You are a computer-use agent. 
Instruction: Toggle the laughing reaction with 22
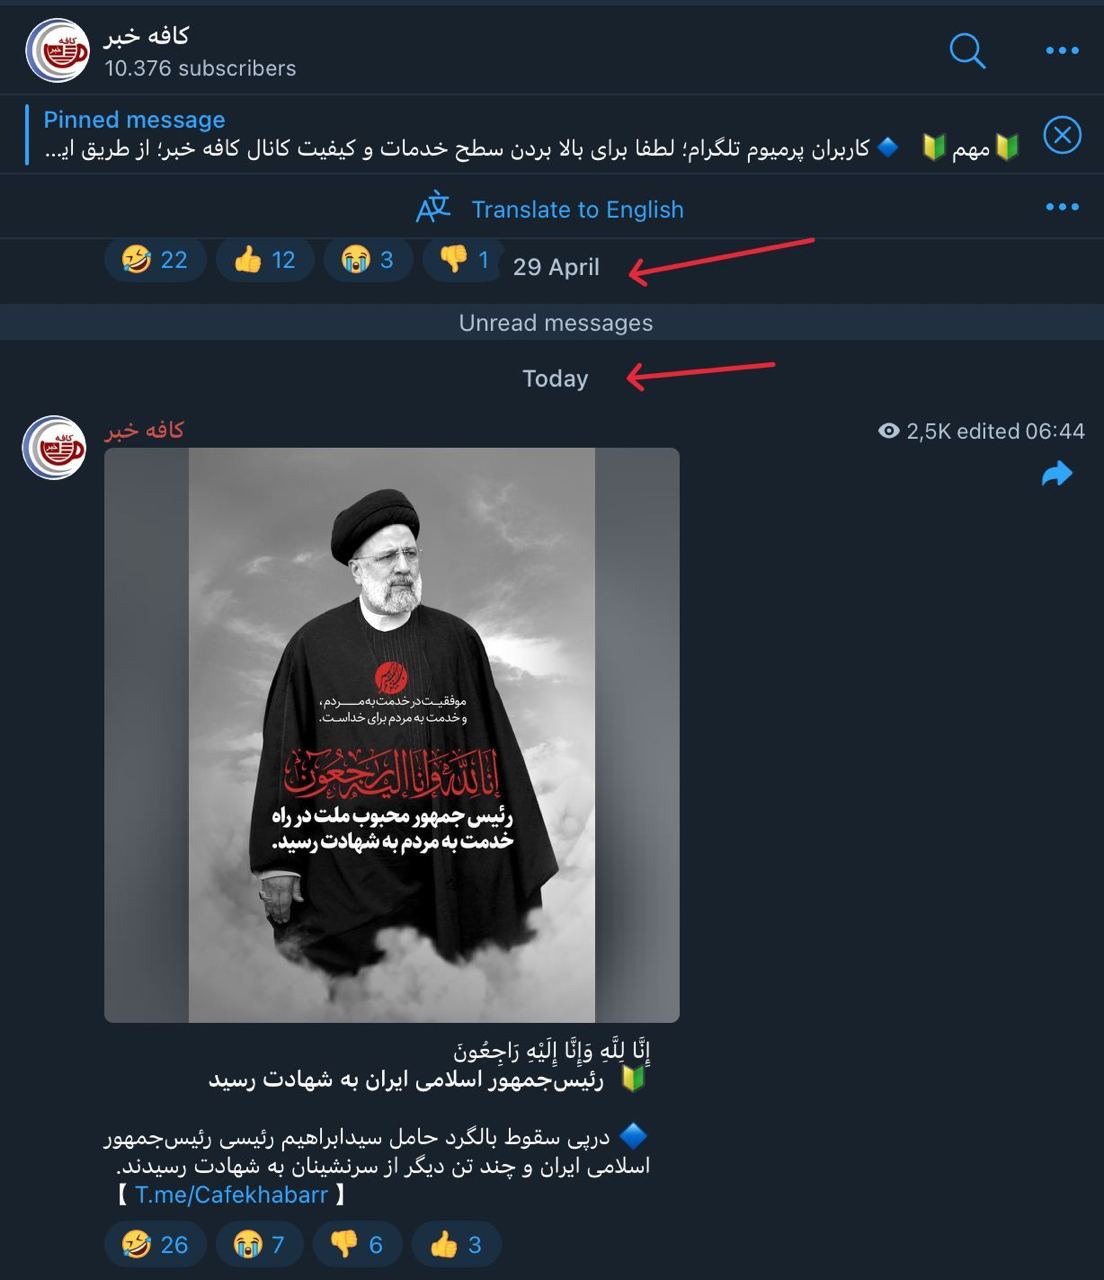(154, 260)
